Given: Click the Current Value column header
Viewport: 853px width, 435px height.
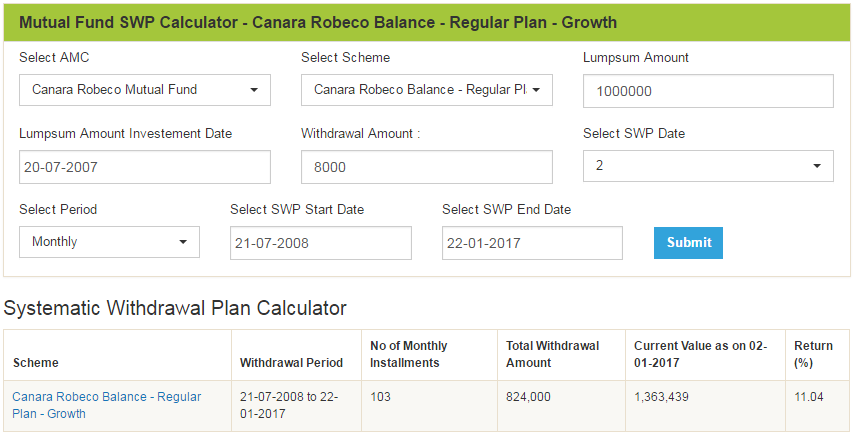Looking at the screenshot, I should click(x=700, y=354).
